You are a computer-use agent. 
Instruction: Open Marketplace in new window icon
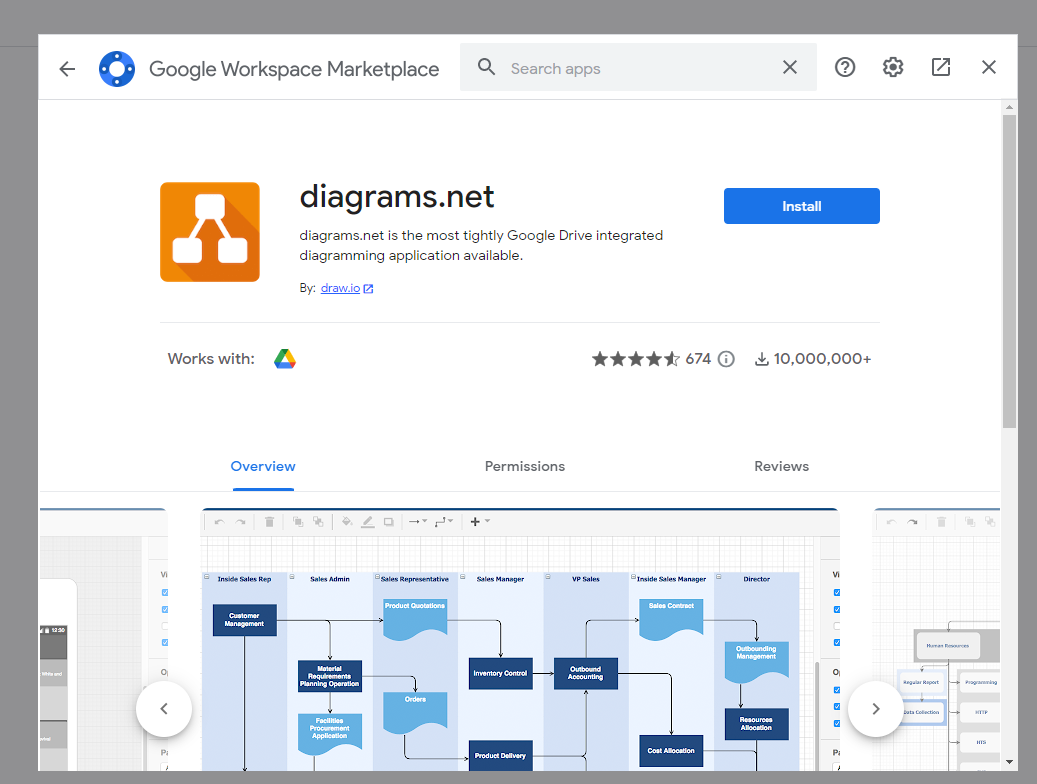coord(940,67)
